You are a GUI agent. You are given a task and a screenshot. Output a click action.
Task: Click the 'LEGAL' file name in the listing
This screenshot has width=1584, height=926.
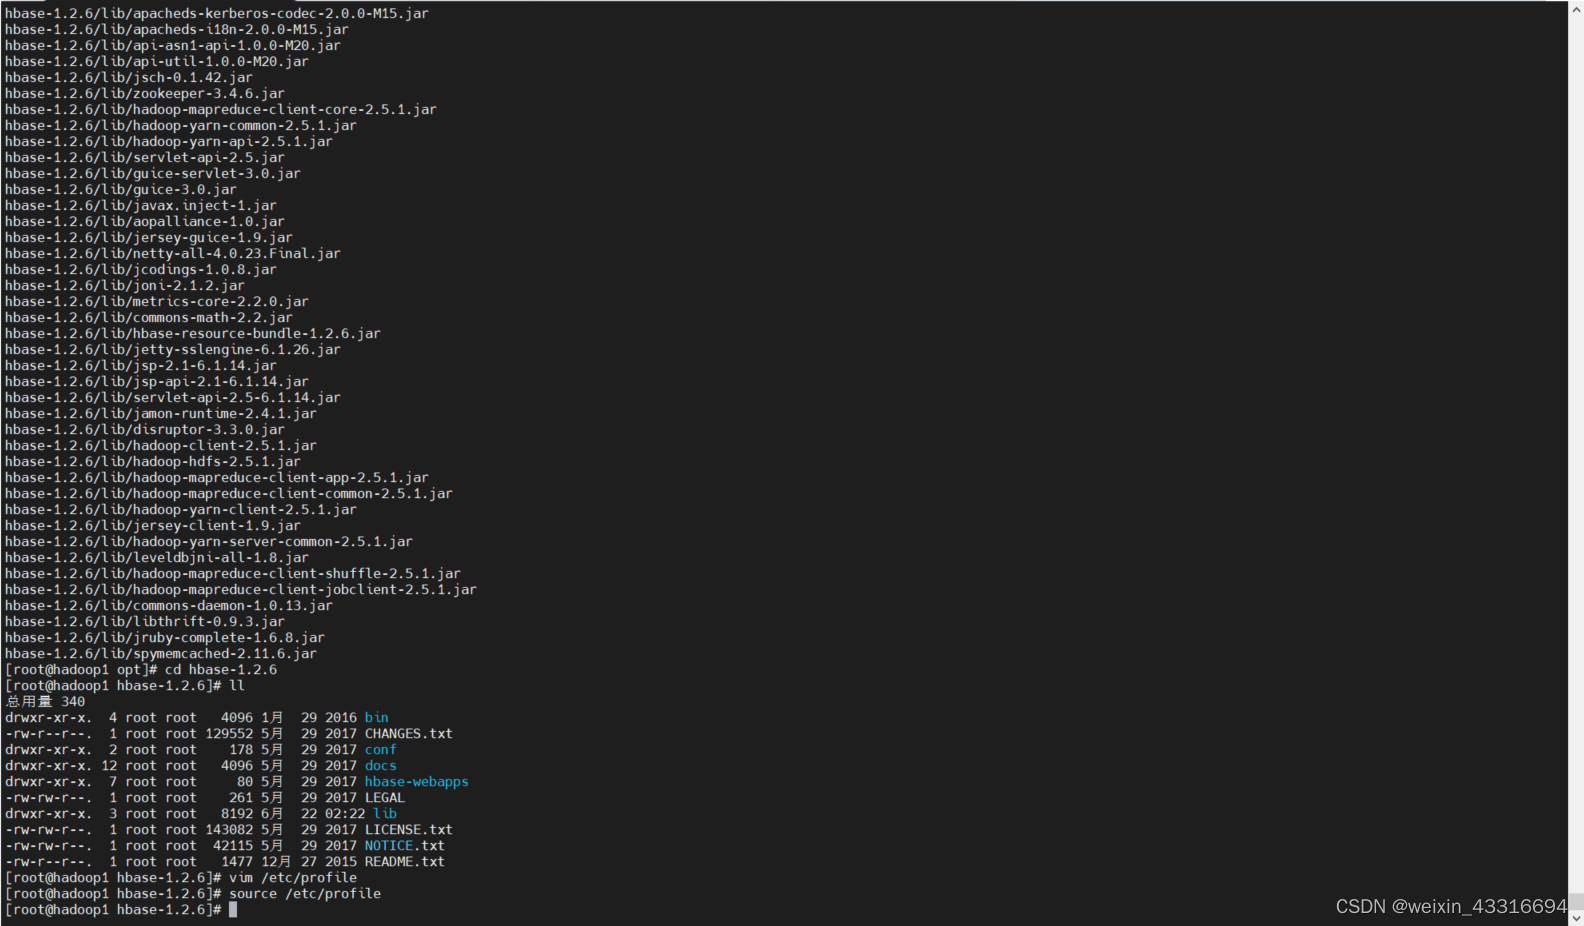pos(385,798)
